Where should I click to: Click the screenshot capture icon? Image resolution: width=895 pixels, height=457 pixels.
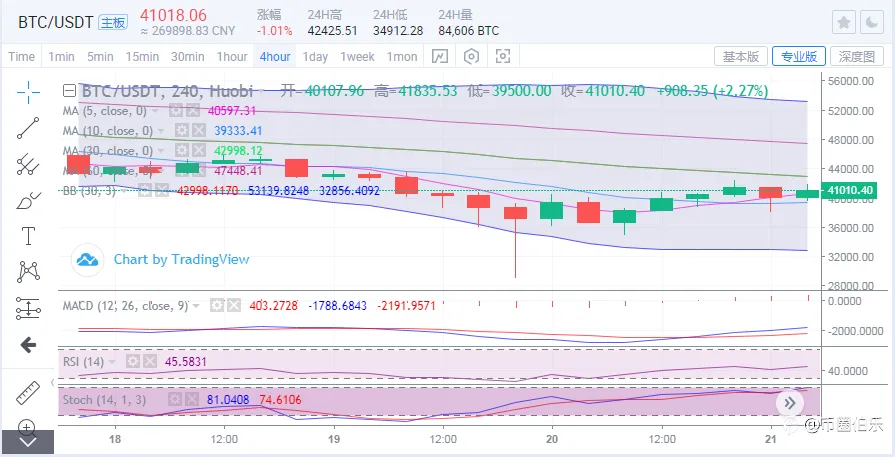502,56
